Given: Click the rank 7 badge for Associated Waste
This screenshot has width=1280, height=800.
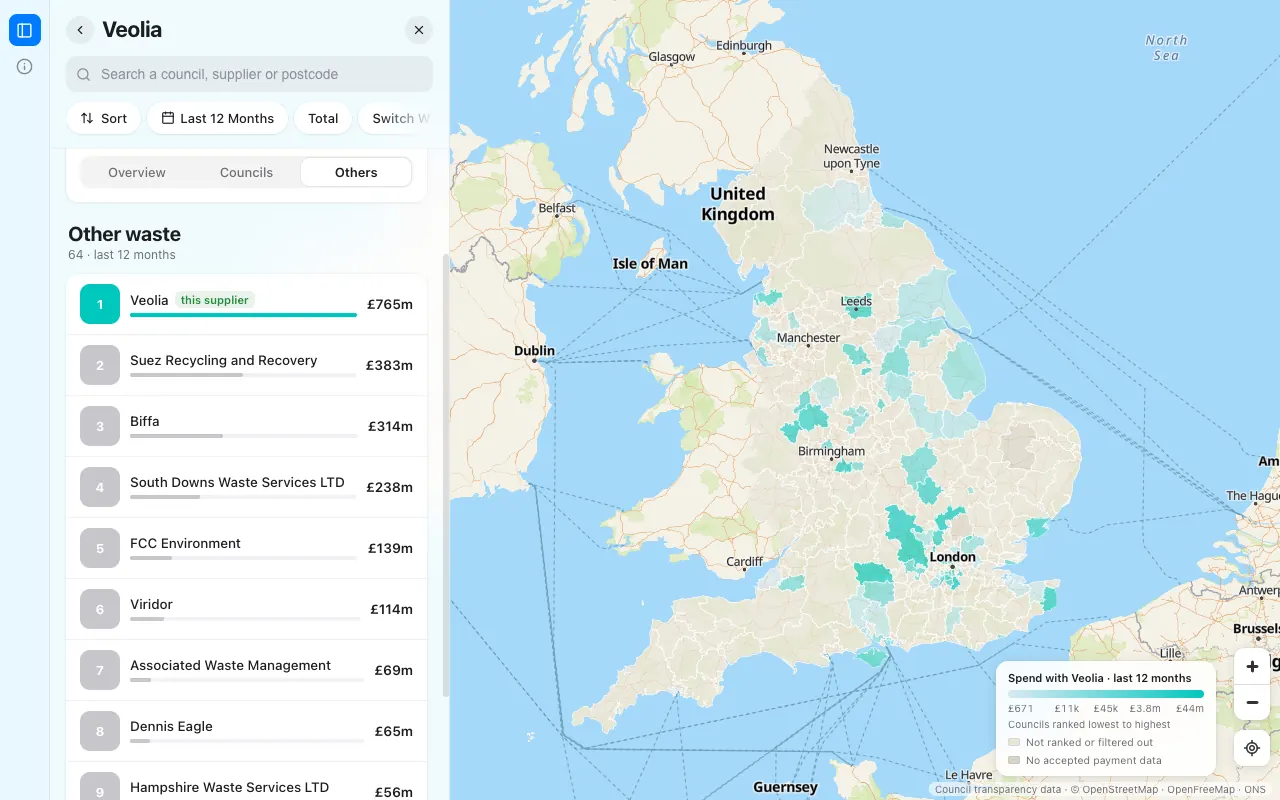Looking at the screenshot, I should (x=100, y=670).
